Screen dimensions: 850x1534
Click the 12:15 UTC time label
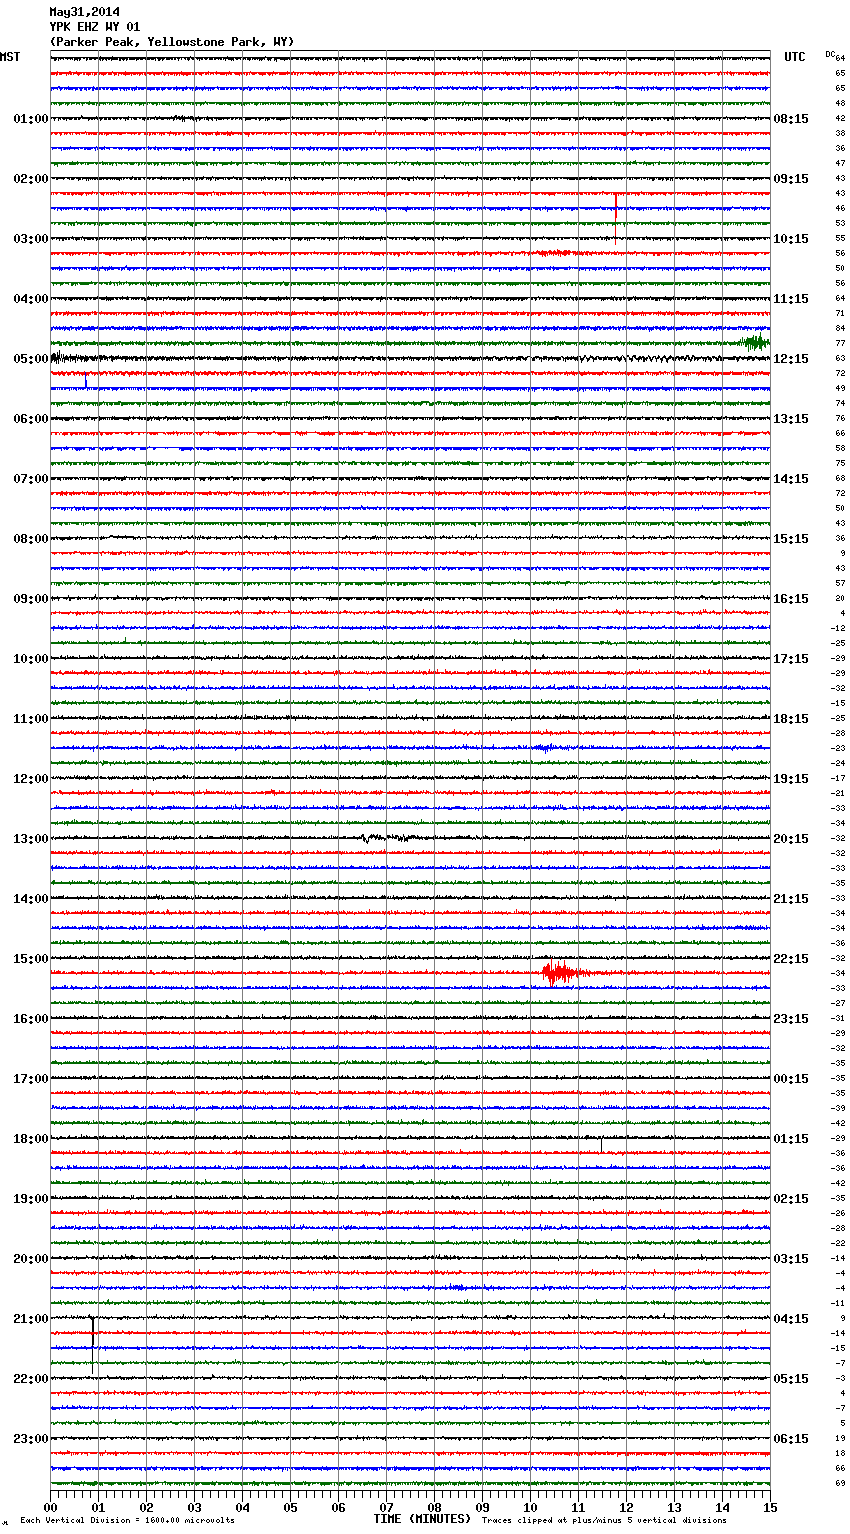(791, 359)
